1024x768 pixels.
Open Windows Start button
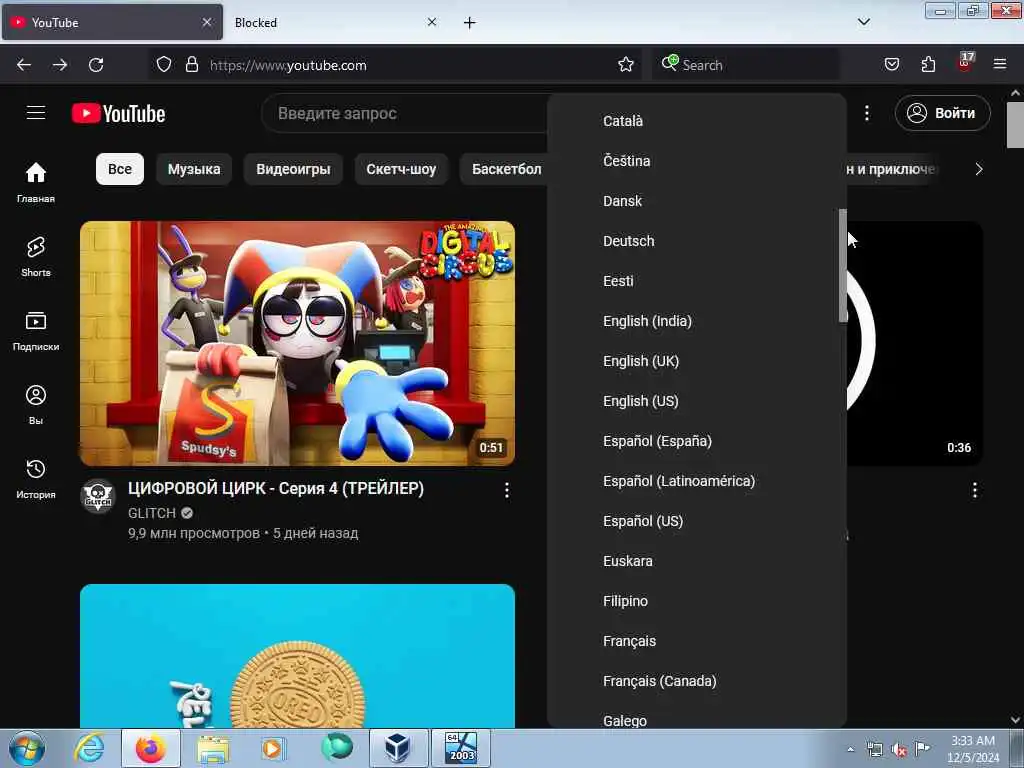click(27, 748)
